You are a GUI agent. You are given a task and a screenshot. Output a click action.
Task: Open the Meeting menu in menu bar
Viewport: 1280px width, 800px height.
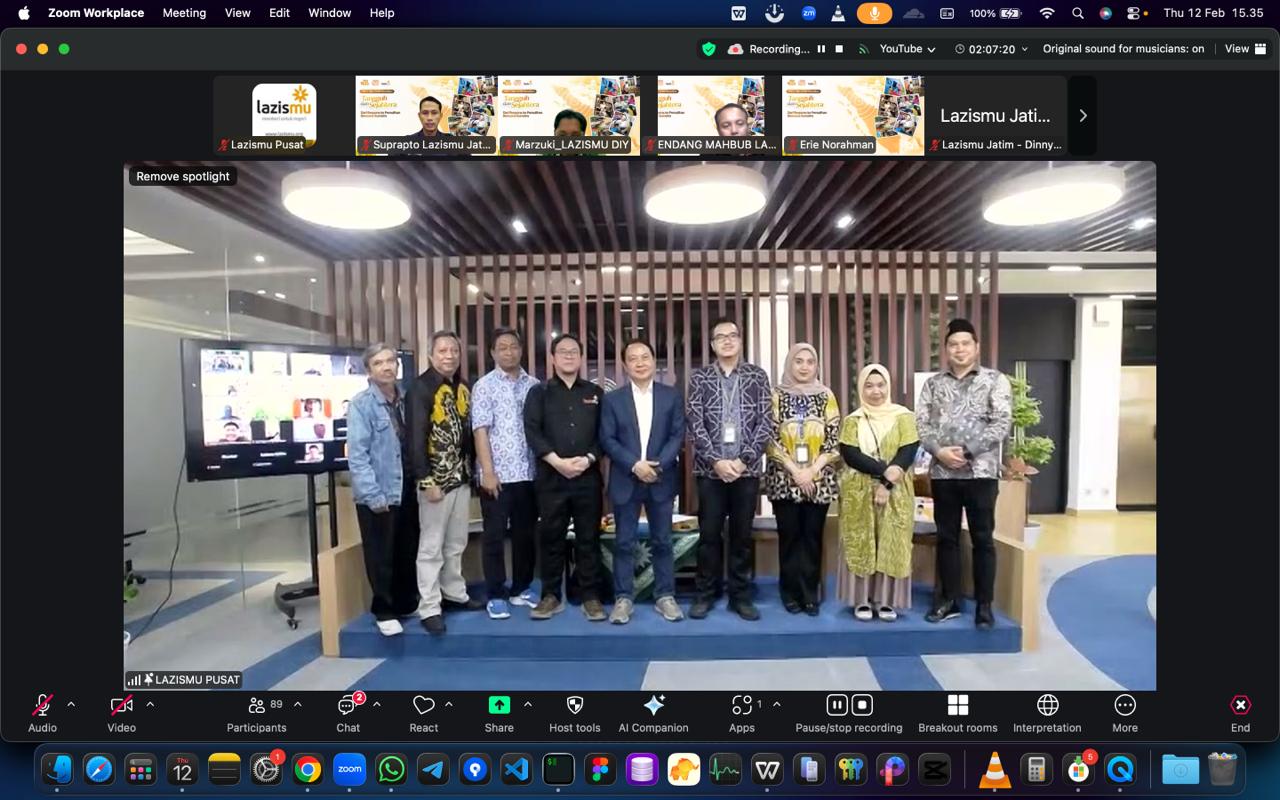point(184,13)
